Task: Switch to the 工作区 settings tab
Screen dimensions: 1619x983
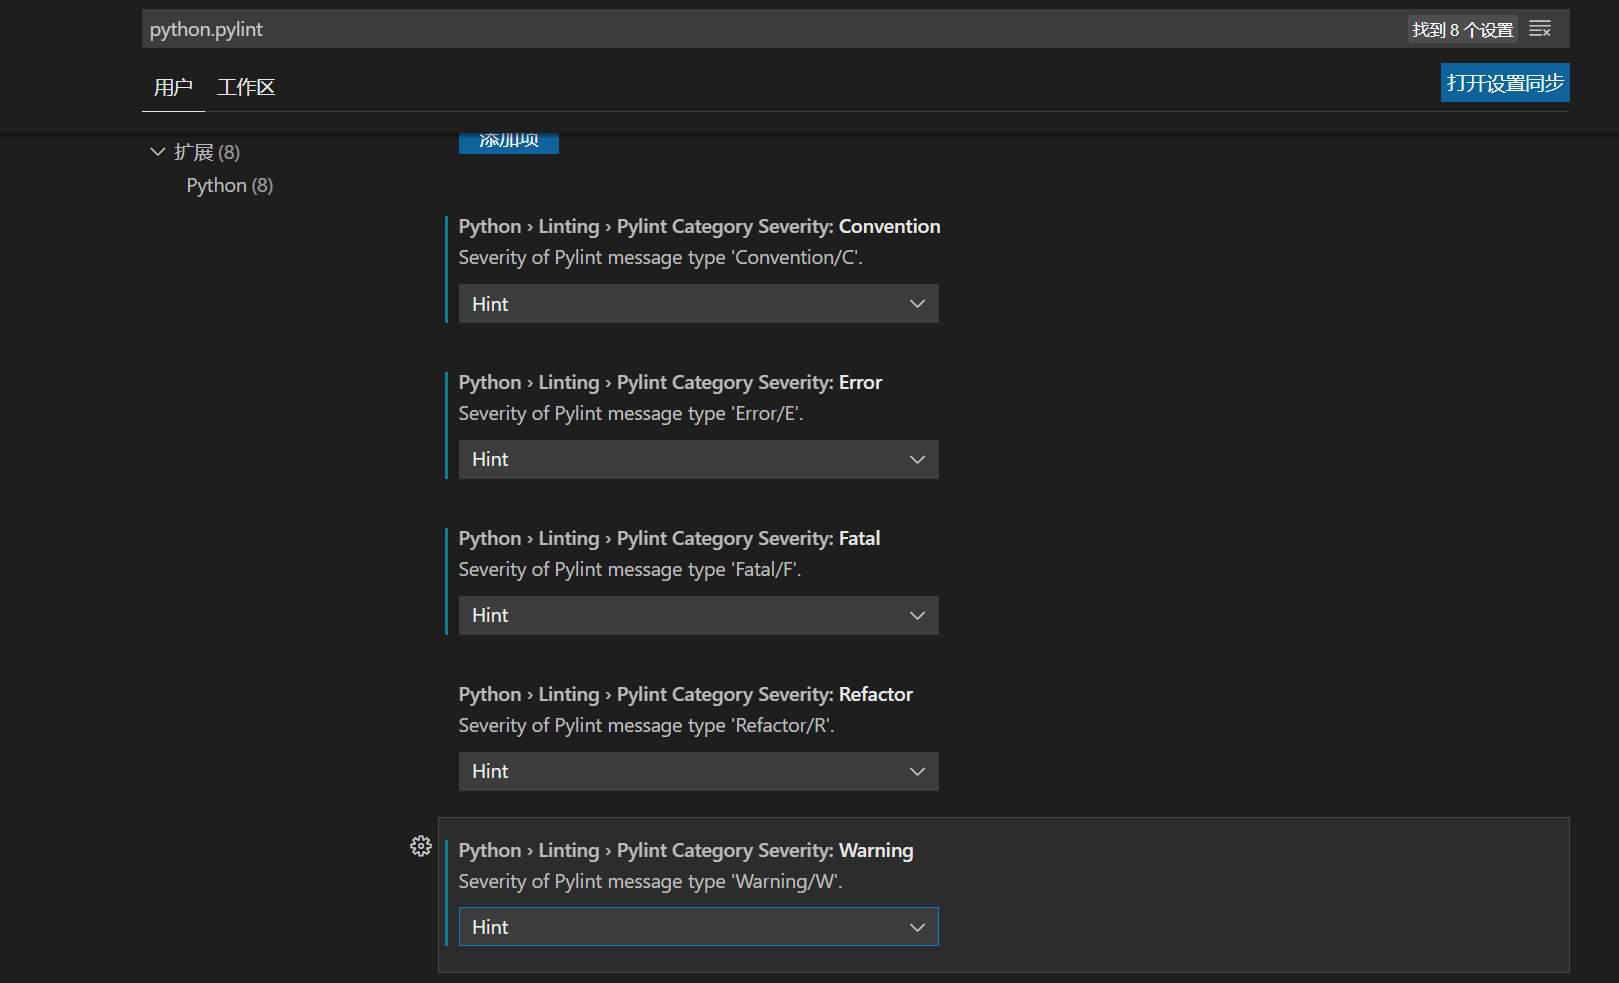Action: (246, 87)
